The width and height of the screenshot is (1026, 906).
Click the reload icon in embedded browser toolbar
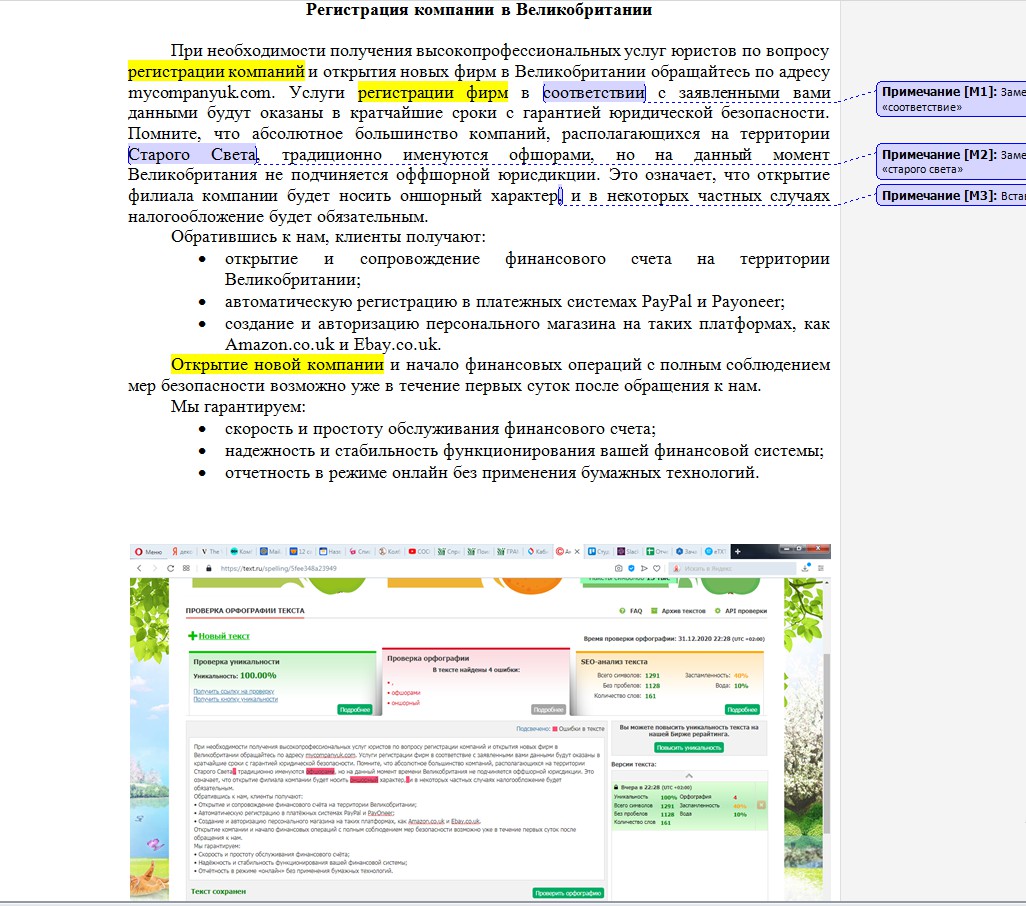pos(170,568)
